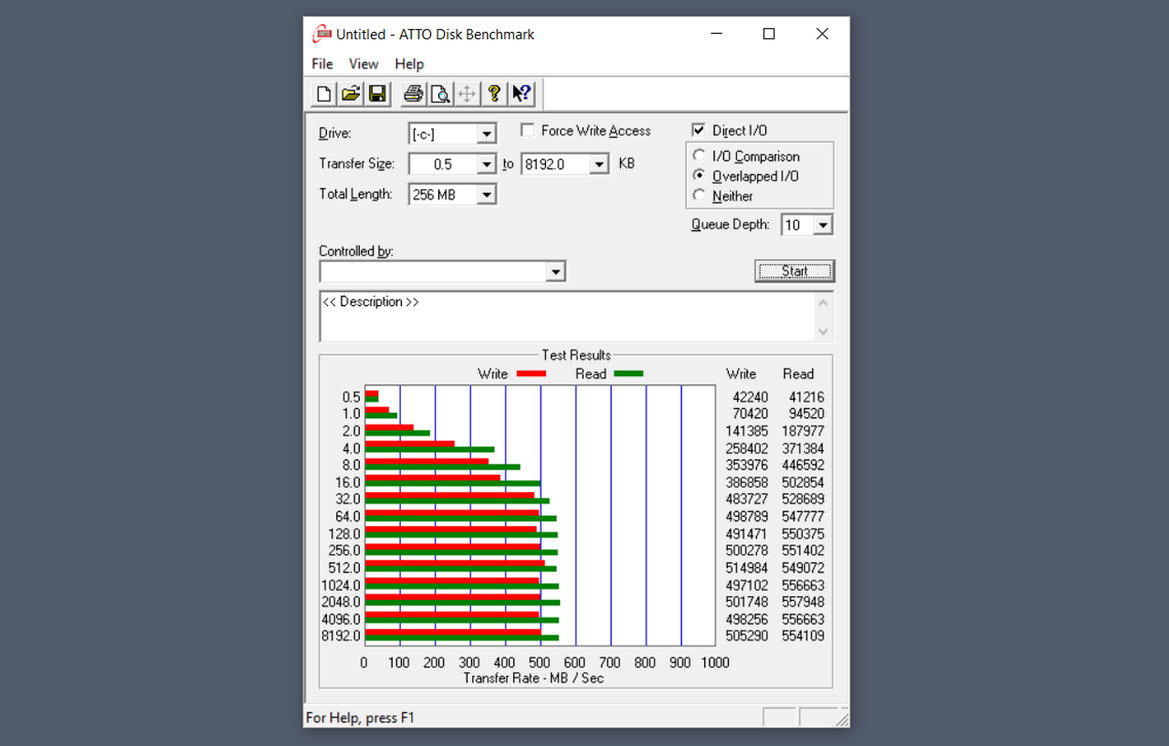Print the benchmark results

pos(413,94)
